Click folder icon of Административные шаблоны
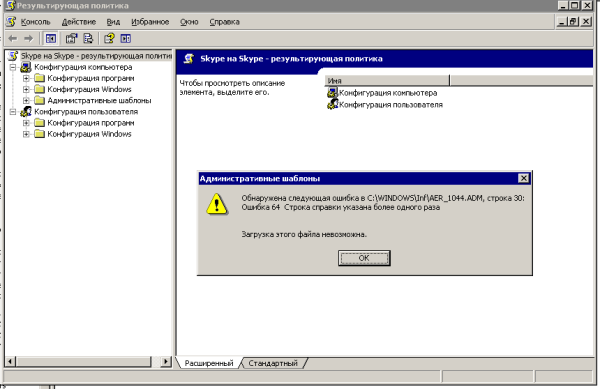 39,101
